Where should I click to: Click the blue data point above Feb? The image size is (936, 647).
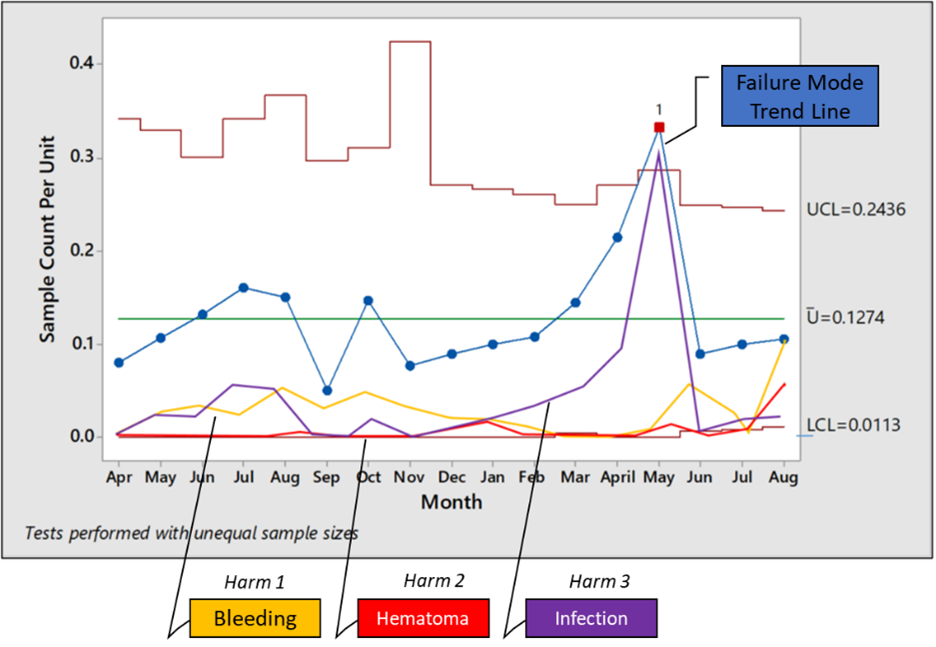[534, 336]
